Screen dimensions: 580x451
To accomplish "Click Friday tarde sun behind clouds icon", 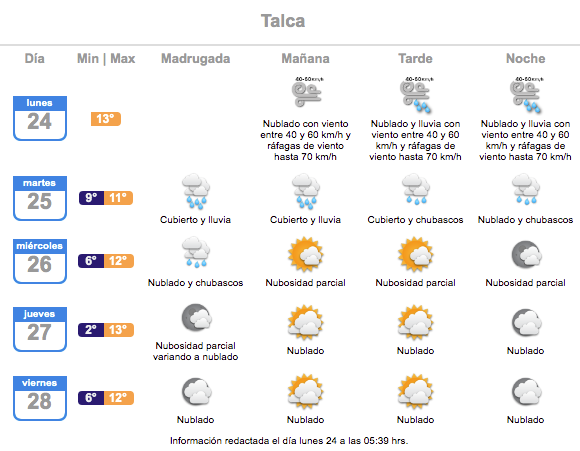I will tap(415, 391).
